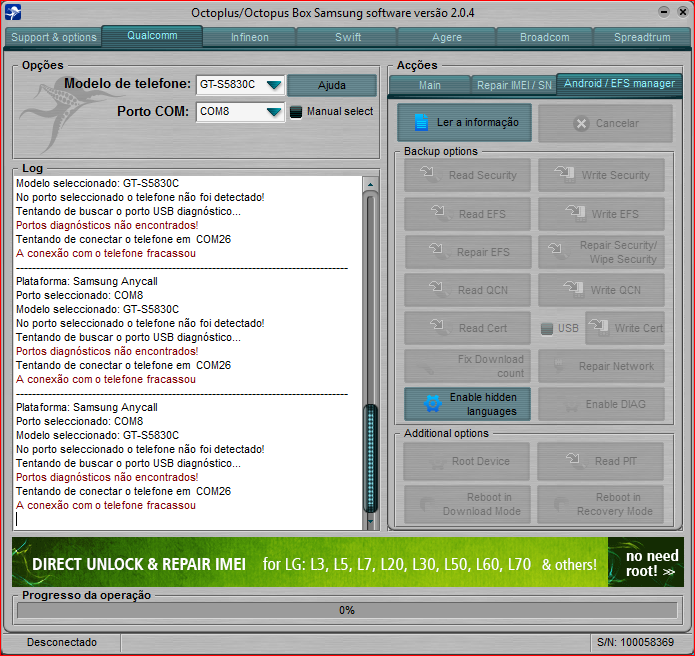Click the Fix Download count button
The width and height of the screenshot is (695, 656).
tap(467, 366)
